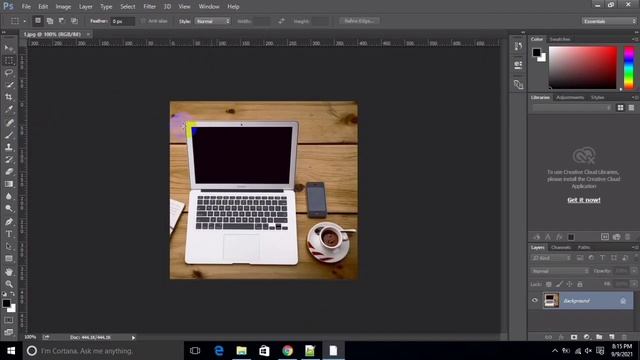Swap foreground and background colors
Screen dimensions: 640x360
click(x=13, y=294)
